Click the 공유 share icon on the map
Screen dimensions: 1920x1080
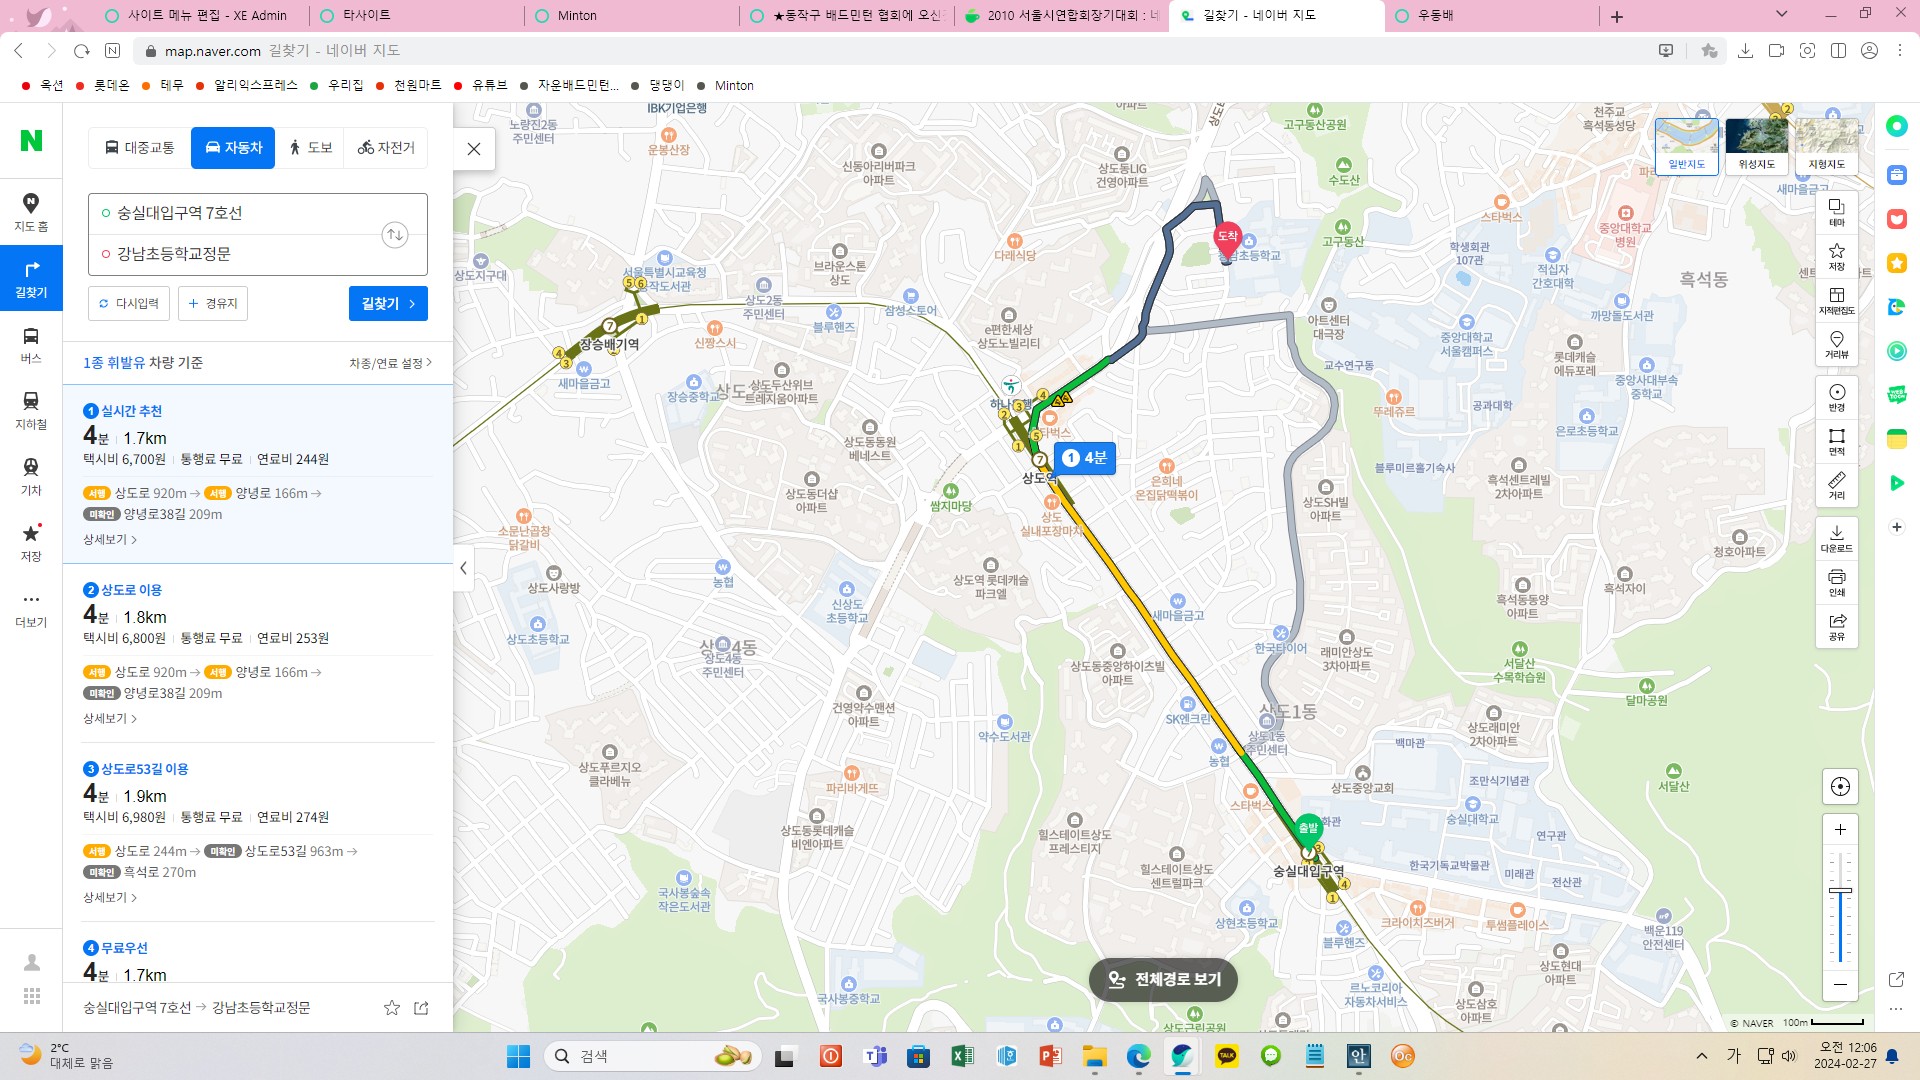point(1836,626)
